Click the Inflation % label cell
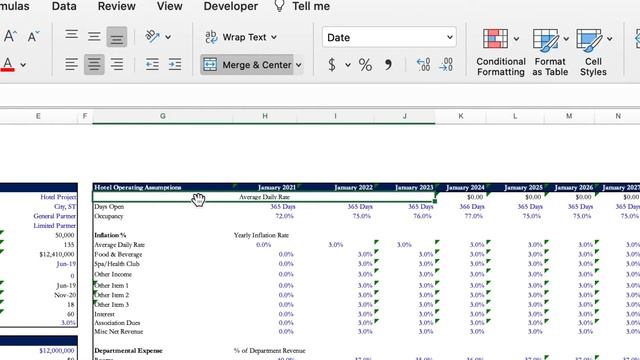Image resolution: width=640 pixels, height=360 pixels. 110,235
